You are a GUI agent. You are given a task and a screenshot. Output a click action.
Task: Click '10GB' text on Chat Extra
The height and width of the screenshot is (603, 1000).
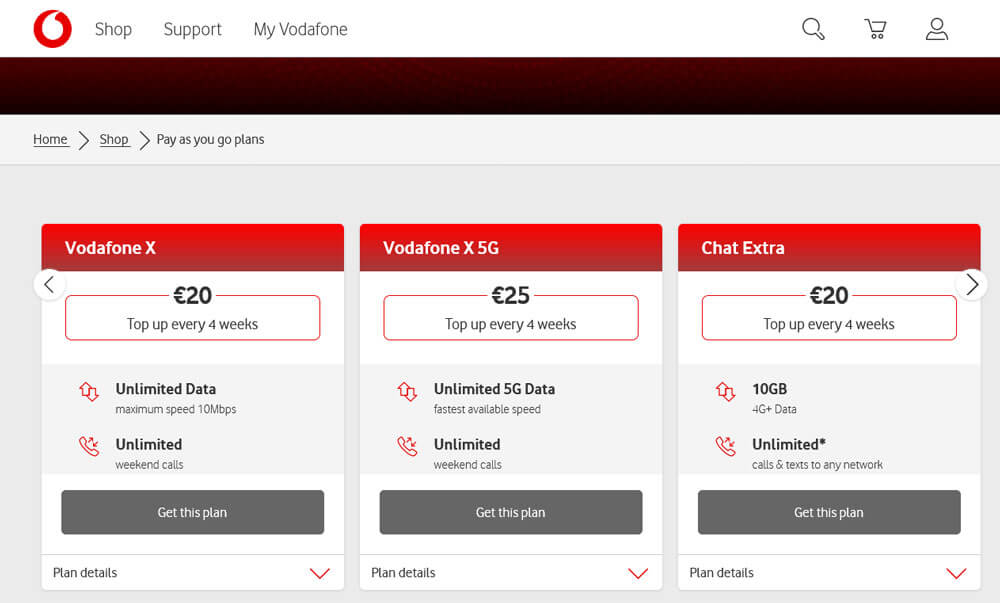click(770, 389)
